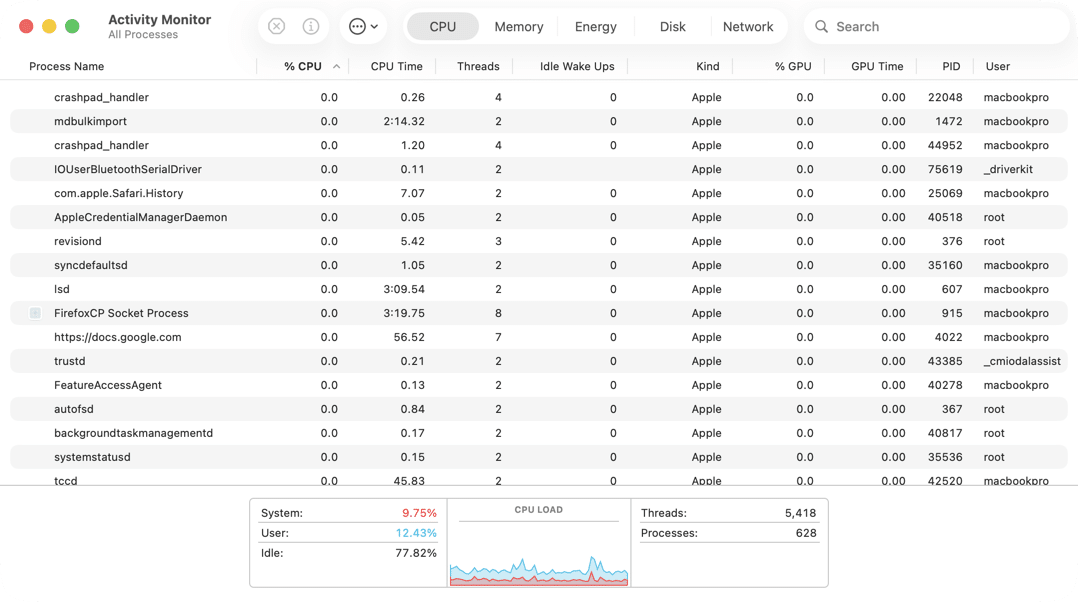The height and width of the screenshot is (602, 1078).
Task: Switch to the Network tab
Action: pos(748,27)
